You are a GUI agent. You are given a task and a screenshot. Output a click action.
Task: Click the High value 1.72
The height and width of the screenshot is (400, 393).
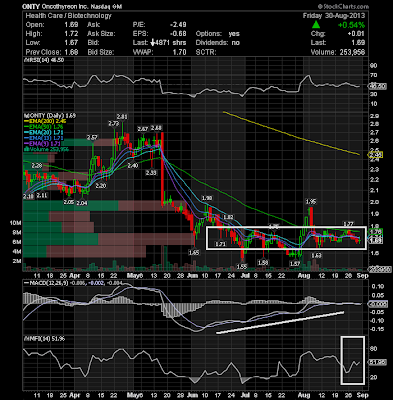(x=71, y=34)
